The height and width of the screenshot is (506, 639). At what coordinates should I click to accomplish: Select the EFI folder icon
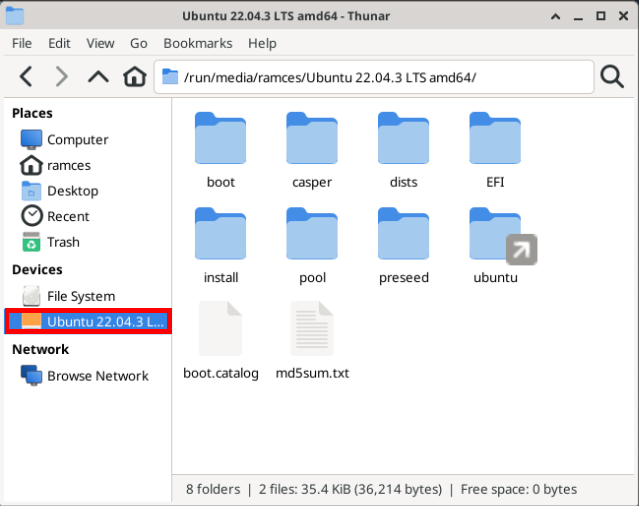pos(495,138)
